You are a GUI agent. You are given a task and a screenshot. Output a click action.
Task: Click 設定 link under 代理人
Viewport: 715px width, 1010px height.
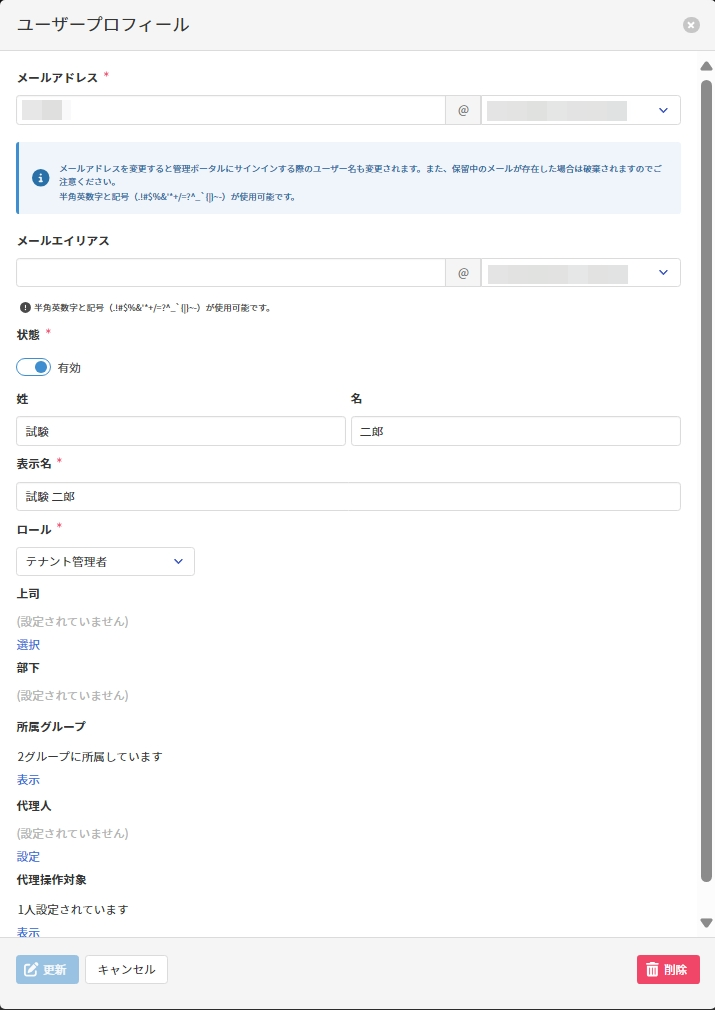coord(29,857)
